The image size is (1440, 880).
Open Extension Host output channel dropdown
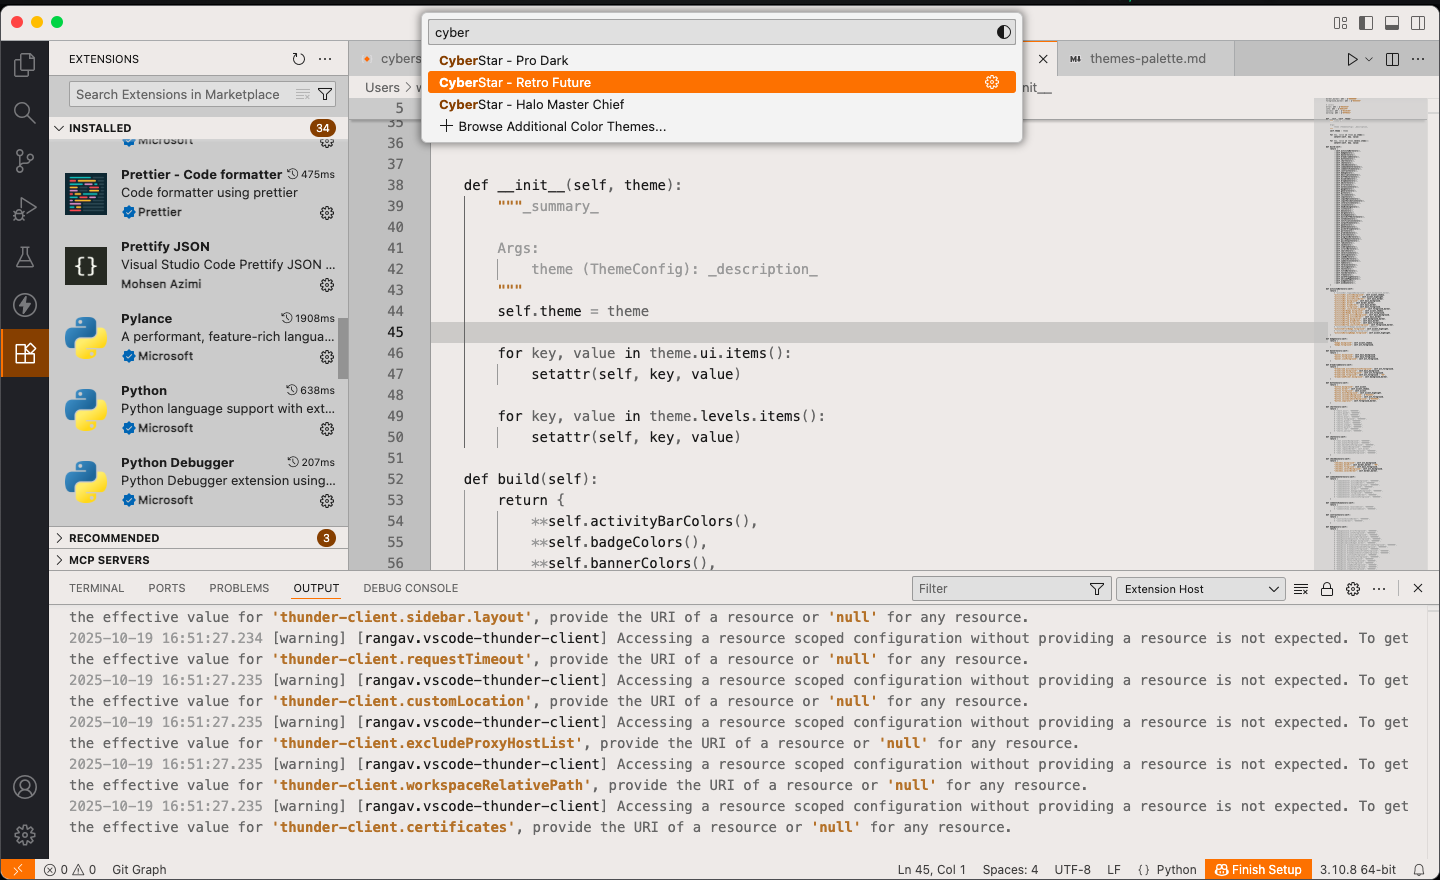1201,589
